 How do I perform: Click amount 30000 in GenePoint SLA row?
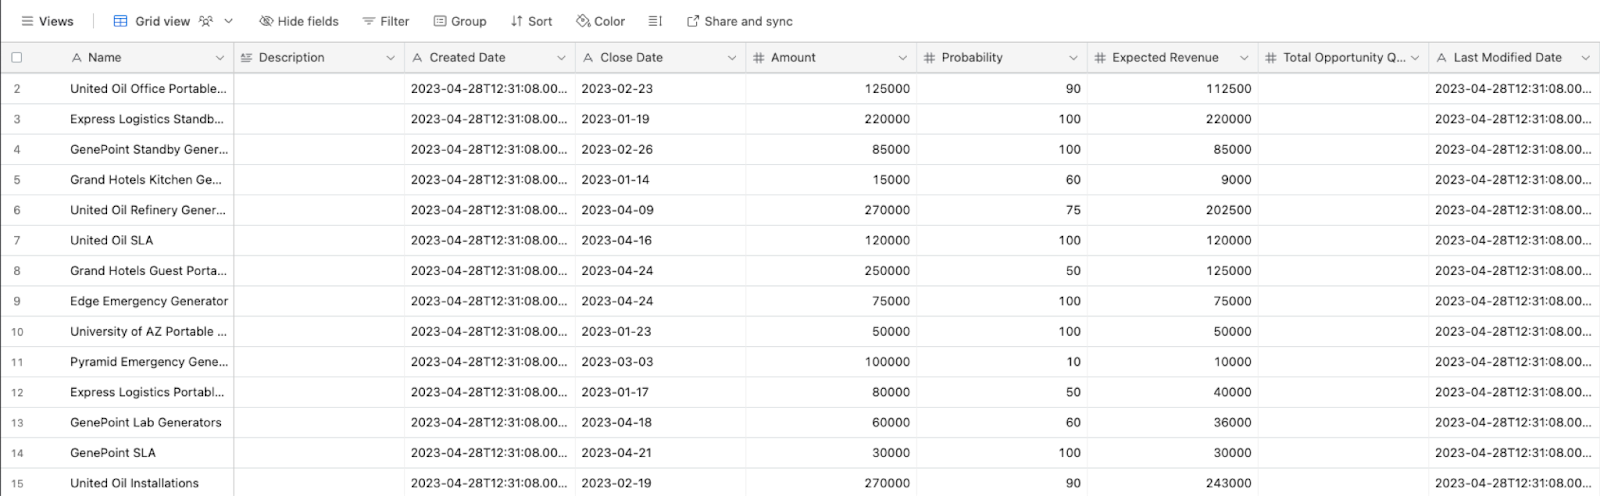click(x=891, y=453)
